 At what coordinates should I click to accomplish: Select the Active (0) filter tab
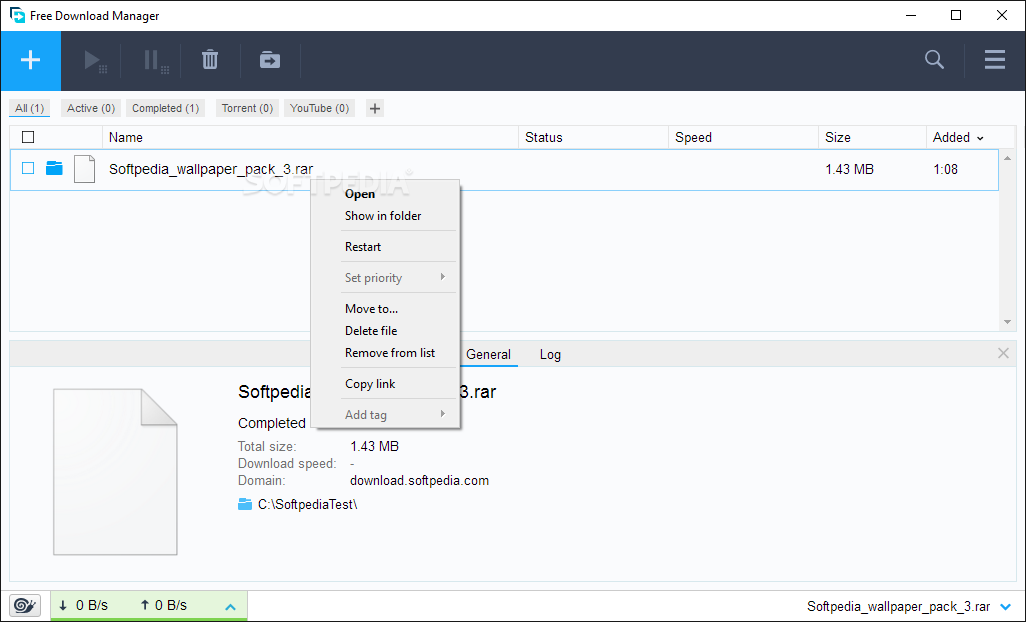click(x=91, y=108)
